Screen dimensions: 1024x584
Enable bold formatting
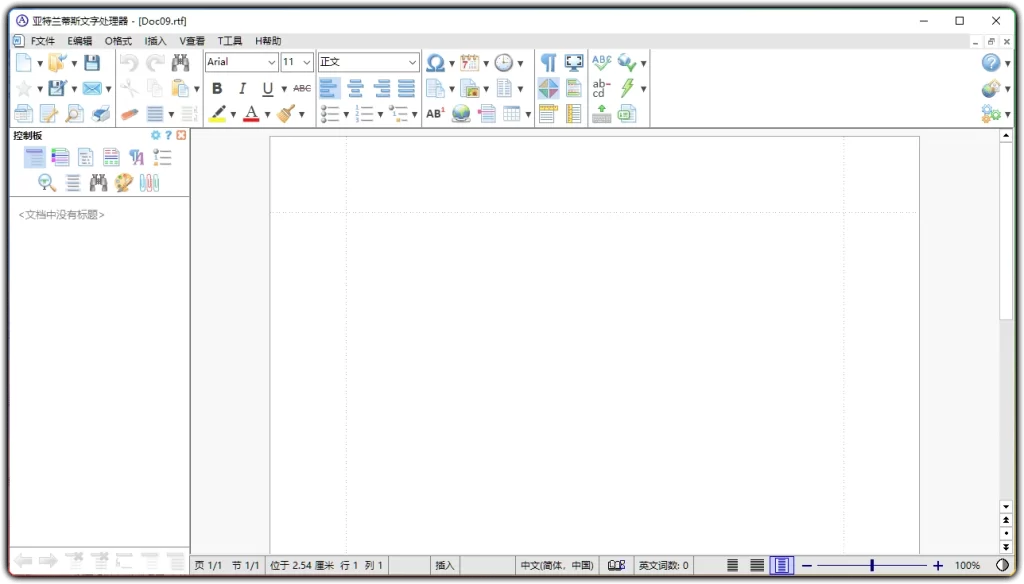point(218,88)
